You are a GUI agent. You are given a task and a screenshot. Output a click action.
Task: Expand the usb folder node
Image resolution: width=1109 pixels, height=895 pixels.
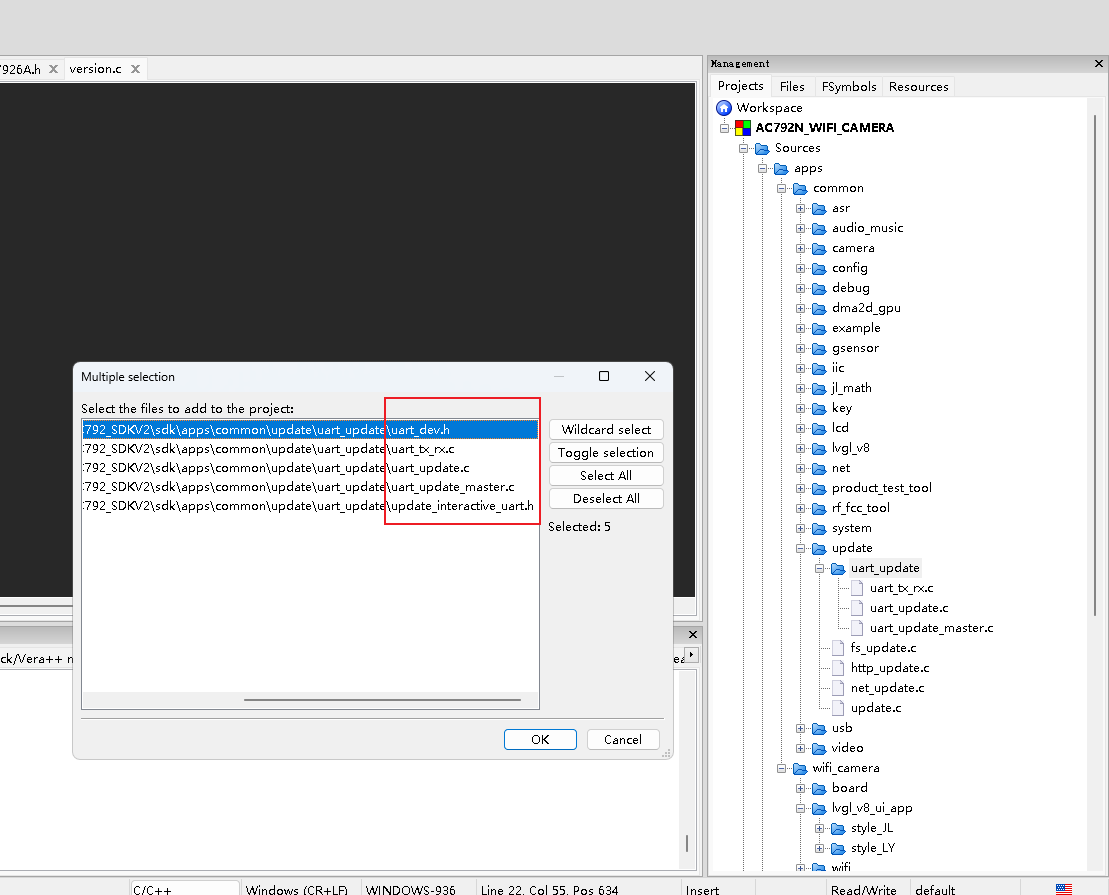[801, 728]
